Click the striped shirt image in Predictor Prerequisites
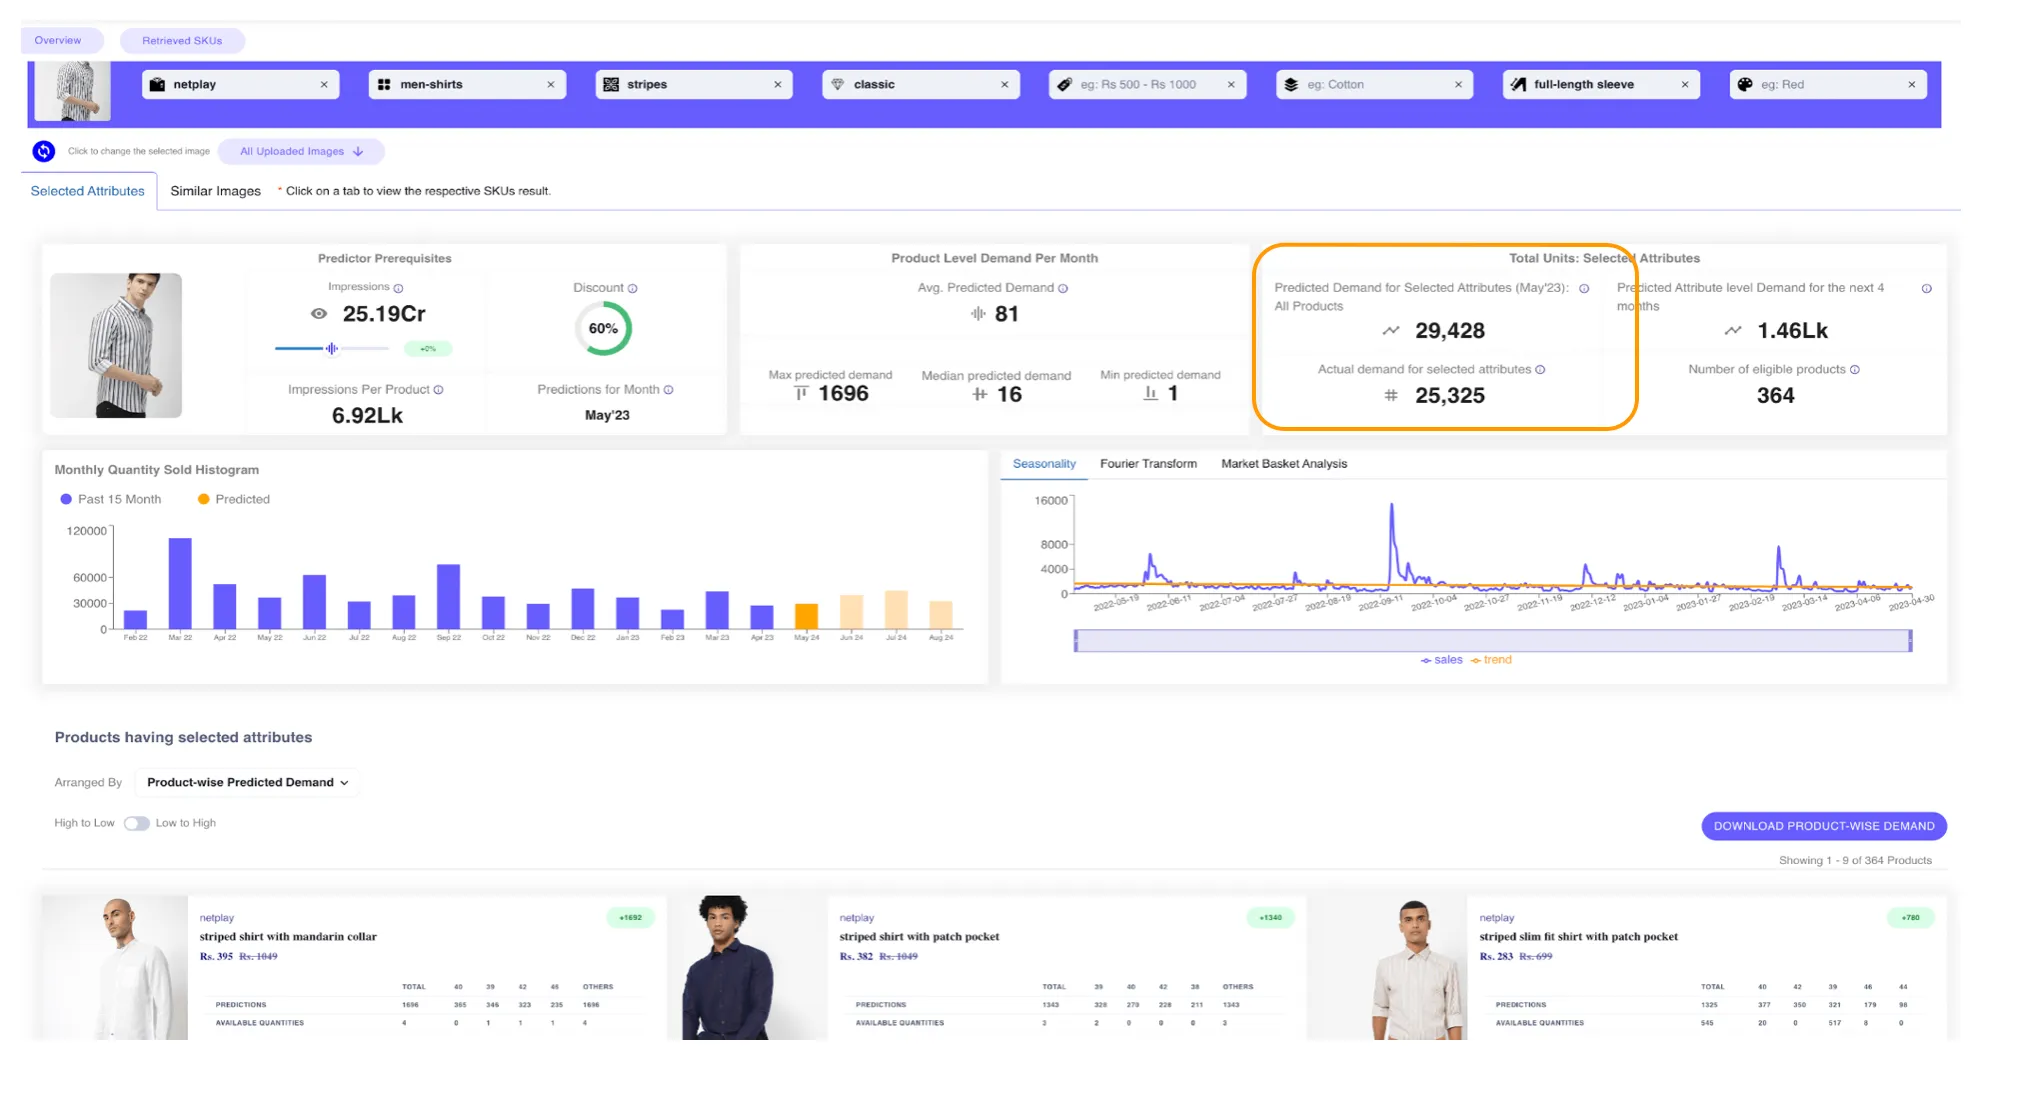Image resolution: width=2028 pixels, height=1094 pixels. pyautogui.click(x=116, y=345)
